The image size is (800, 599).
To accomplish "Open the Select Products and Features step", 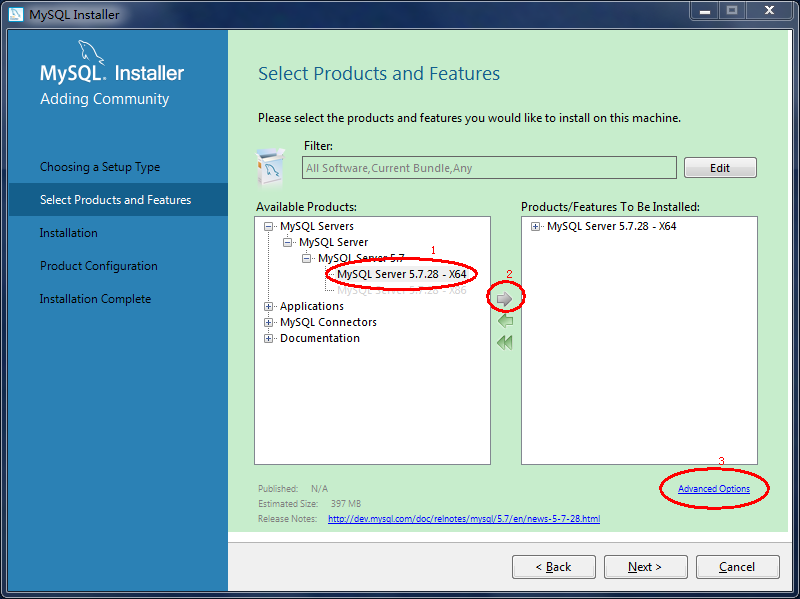I will coord(118,199).
